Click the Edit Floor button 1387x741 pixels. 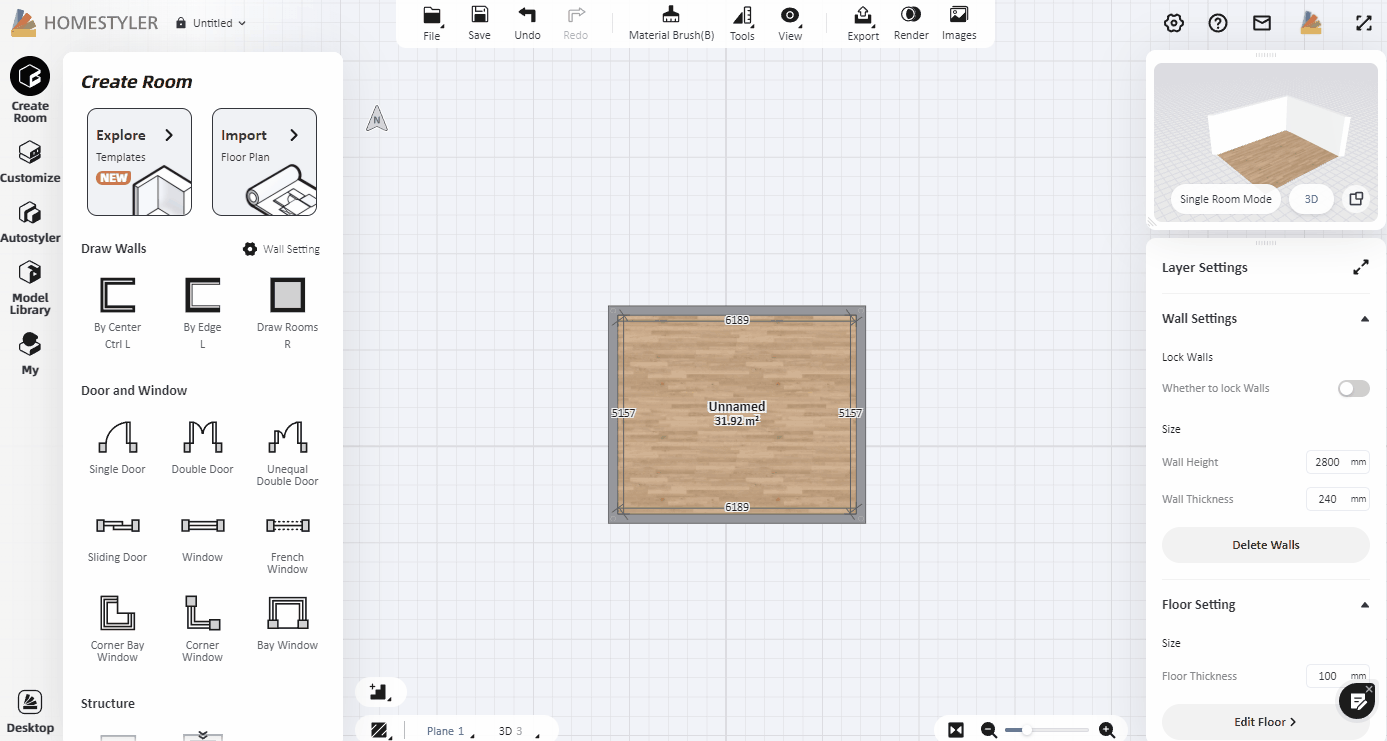point(1265,721)
